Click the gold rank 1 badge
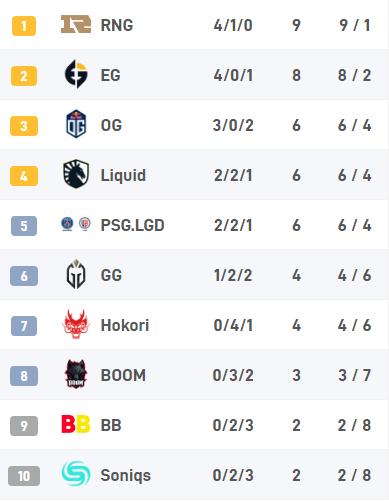The width and height of the screenshot is (389, 501). coord(24,26)
